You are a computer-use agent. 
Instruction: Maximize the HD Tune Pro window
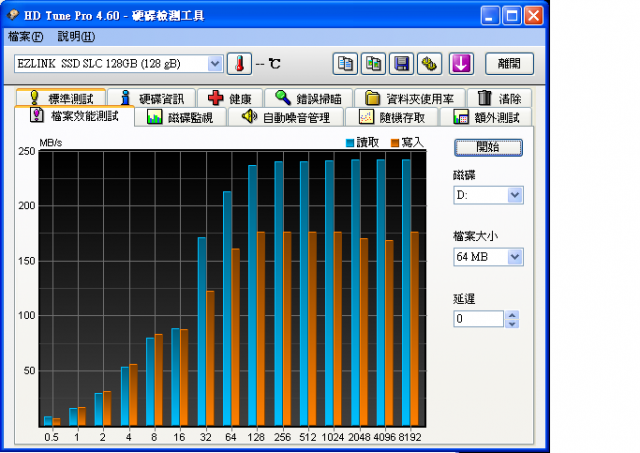512,16
